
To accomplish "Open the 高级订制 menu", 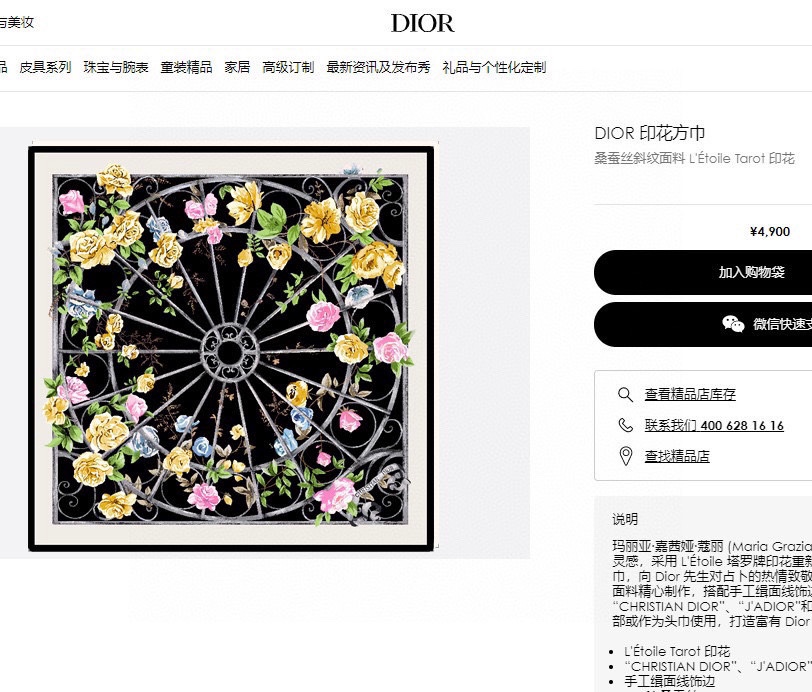I will point(288,67).
